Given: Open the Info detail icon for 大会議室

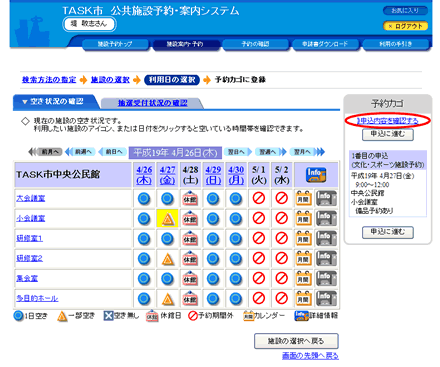Looking at the screenshot, I should tap(326, 198).
